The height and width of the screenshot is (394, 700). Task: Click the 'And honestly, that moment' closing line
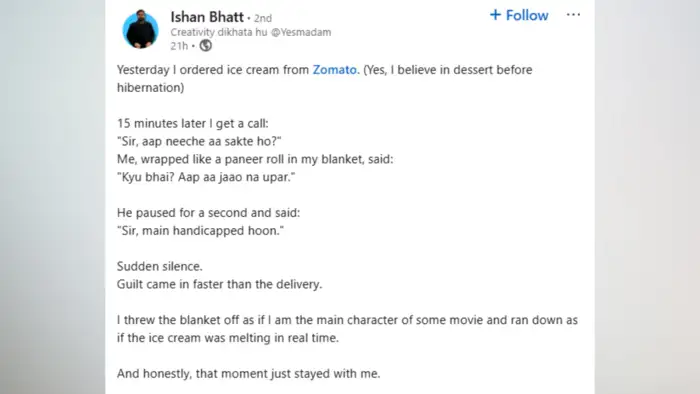tap(249, 373)
